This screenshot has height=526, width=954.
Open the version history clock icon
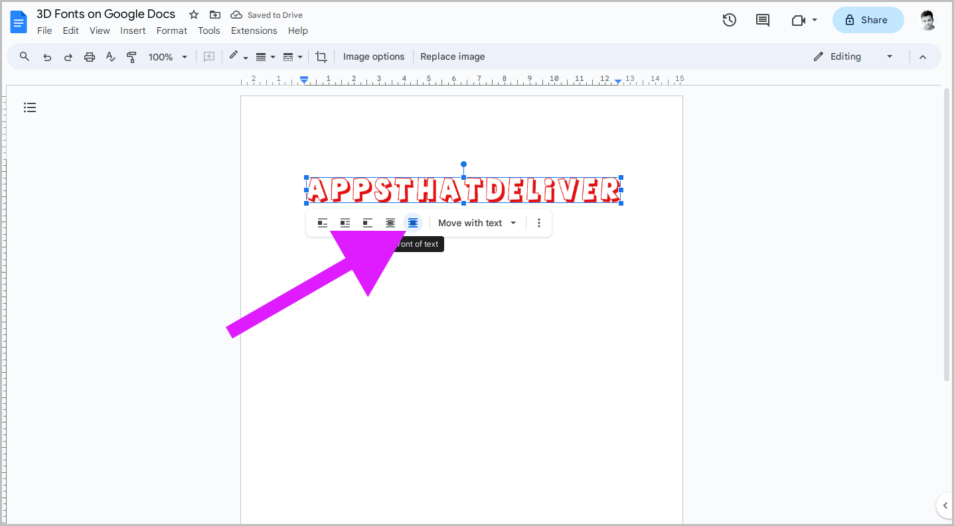point(729,20)
